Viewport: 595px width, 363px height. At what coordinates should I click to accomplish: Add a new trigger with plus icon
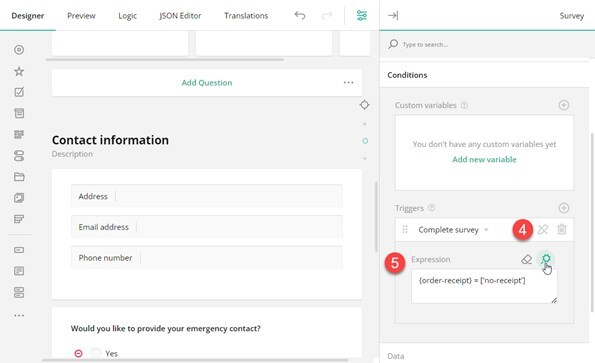coord(564,208)
